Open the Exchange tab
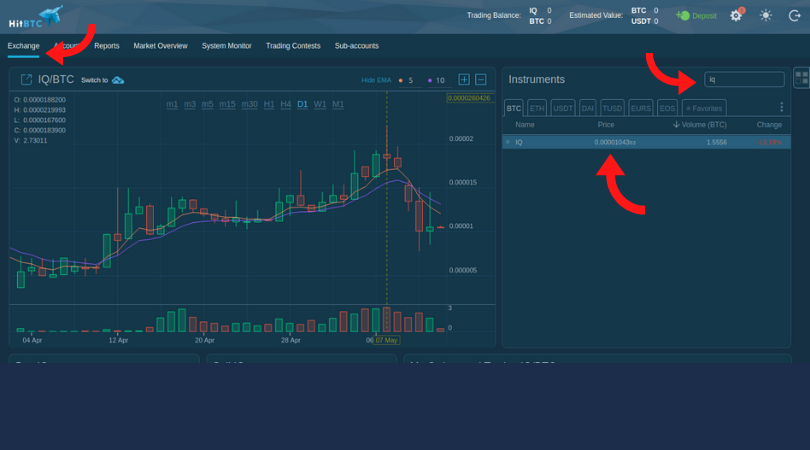This screenshot has height=450, width=810. [x=23, y=46]
